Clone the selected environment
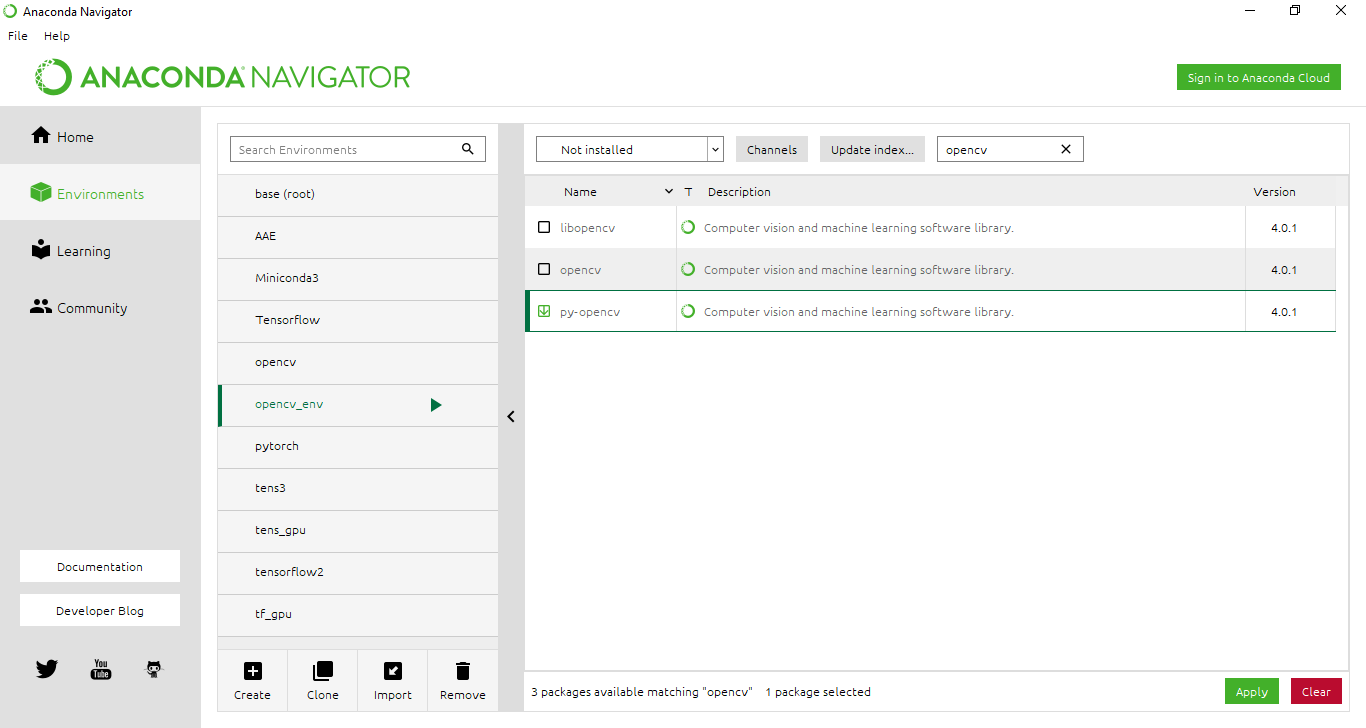 click(x=322, y=680)
